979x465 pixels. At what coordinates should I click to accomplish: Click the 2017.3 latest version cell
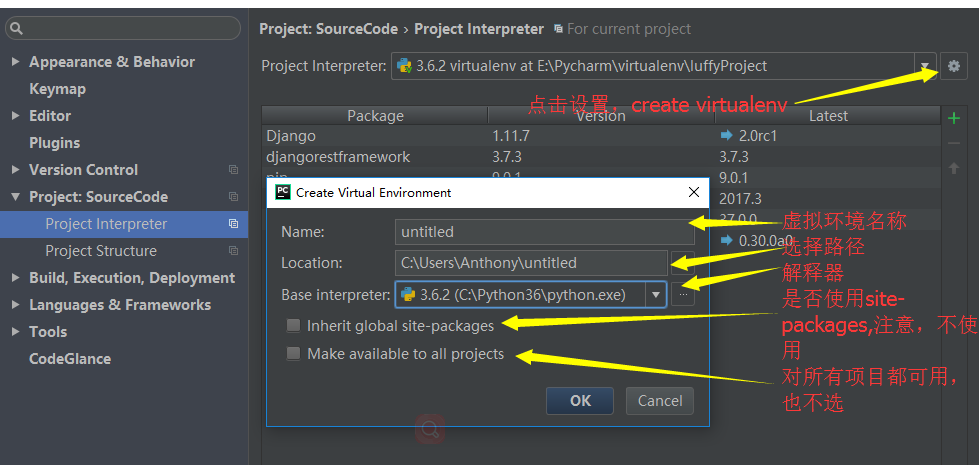[x=740, y=198]
